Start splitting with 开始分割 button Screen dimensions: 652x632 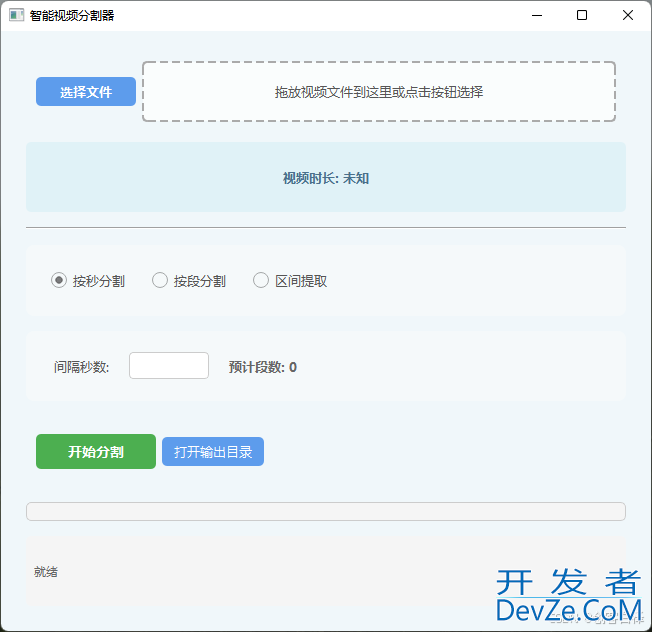tap(96, 452)
